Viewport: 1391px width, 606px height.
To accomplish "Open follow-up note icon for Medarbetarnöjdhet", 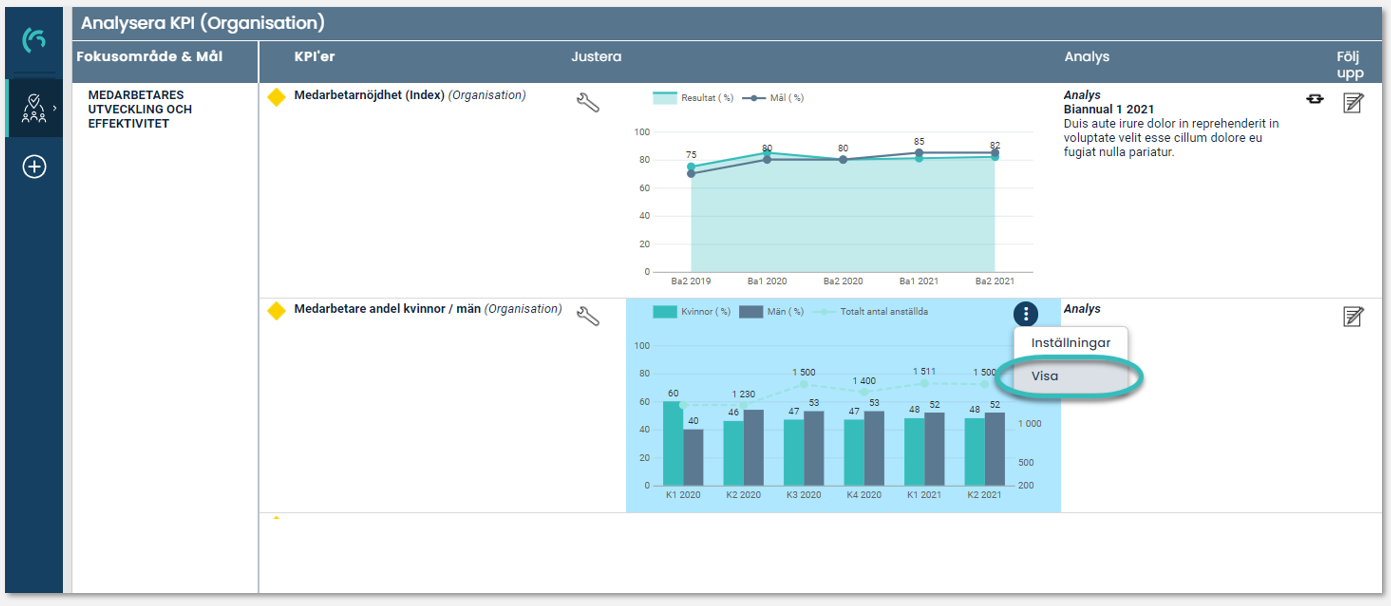I will coord(1353,102).
